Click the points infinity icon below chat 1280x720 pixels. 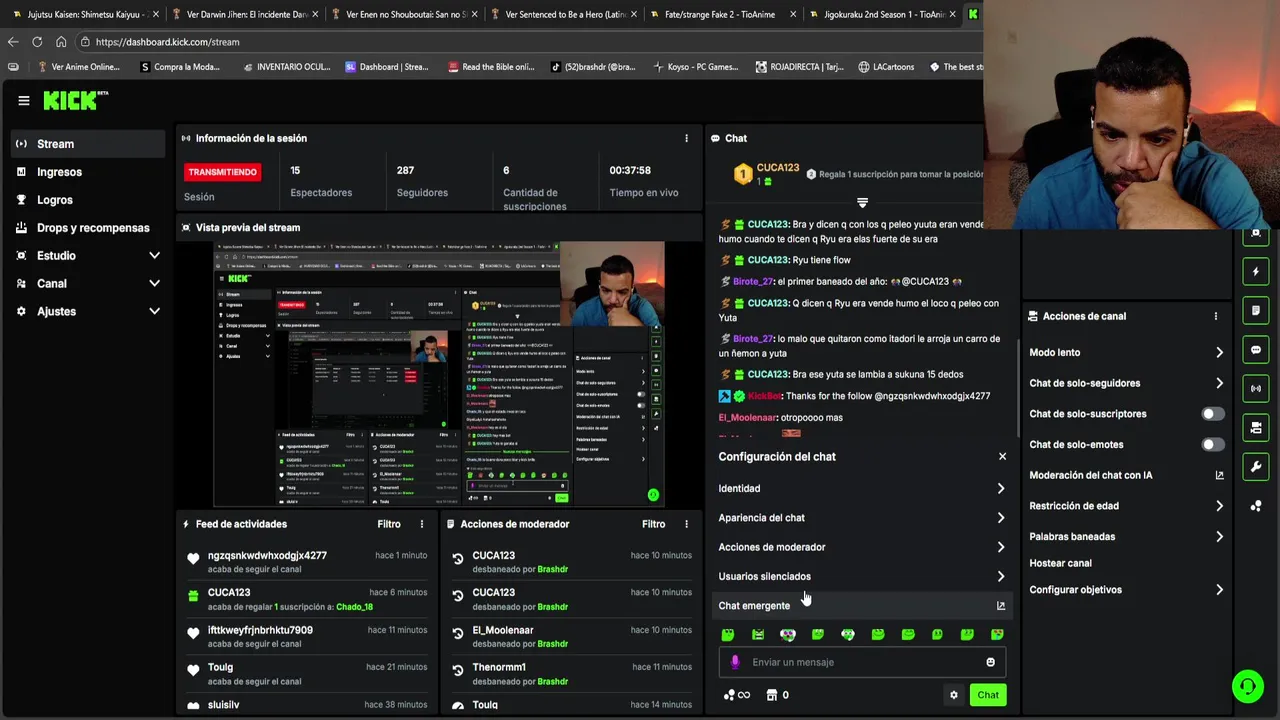736,695
